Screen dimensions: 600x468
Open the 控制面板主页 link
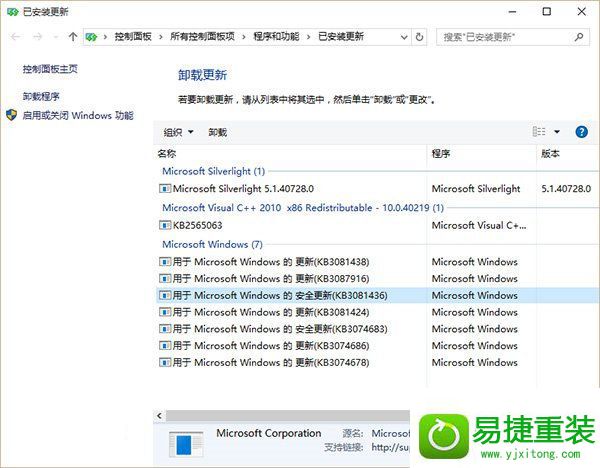(50, 69)
